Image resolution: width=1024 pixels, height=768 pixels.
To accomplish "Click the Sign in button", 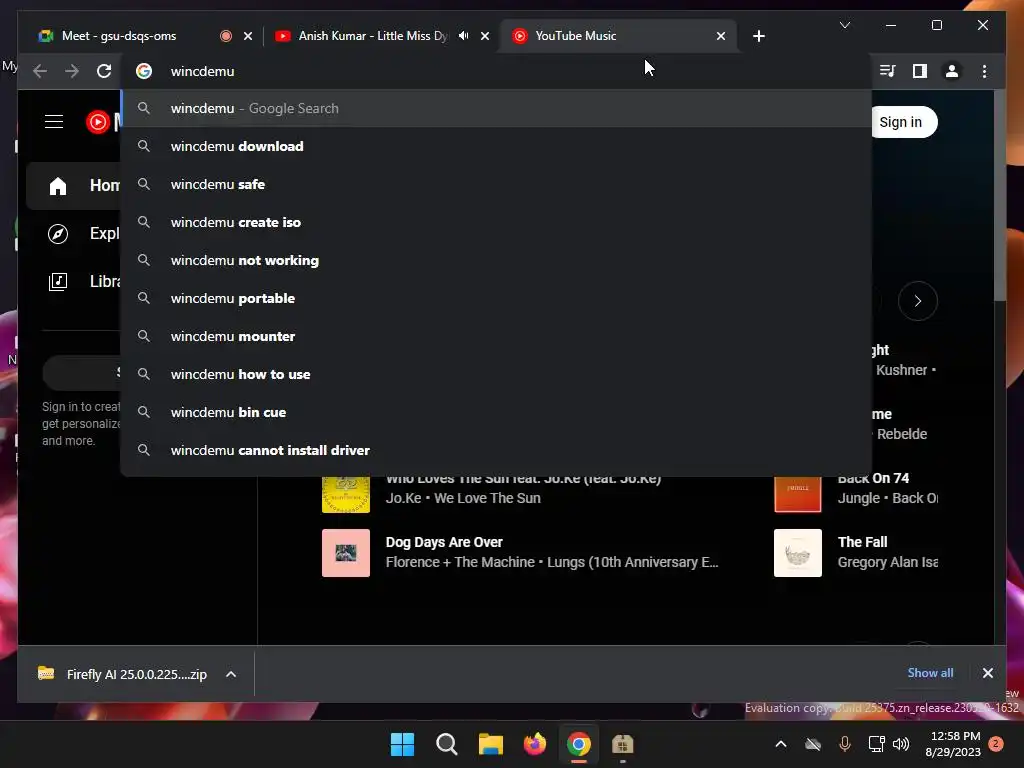I will 904,122.
